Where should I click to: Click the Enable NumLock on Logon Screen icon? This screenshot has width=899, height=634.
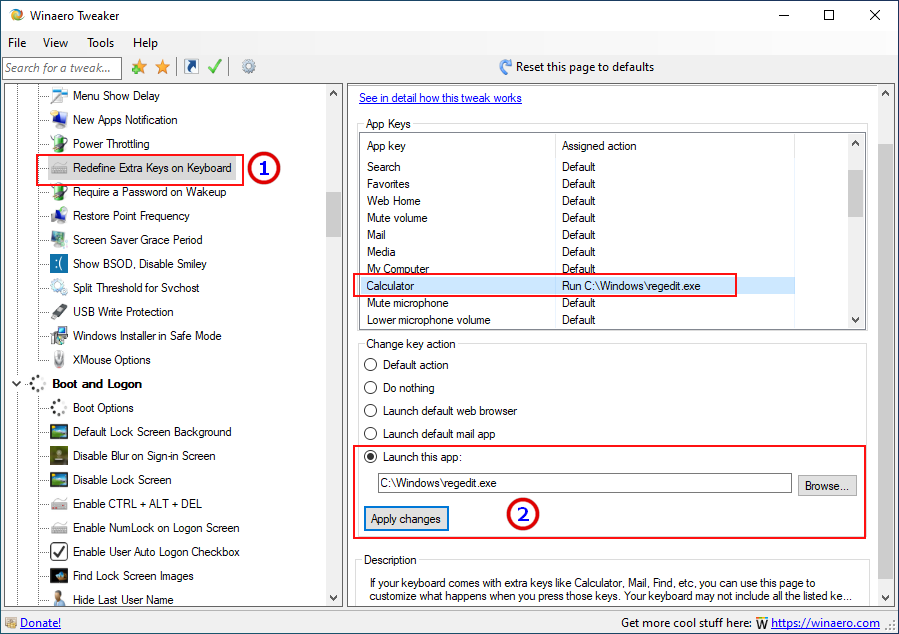coord(58,528)
